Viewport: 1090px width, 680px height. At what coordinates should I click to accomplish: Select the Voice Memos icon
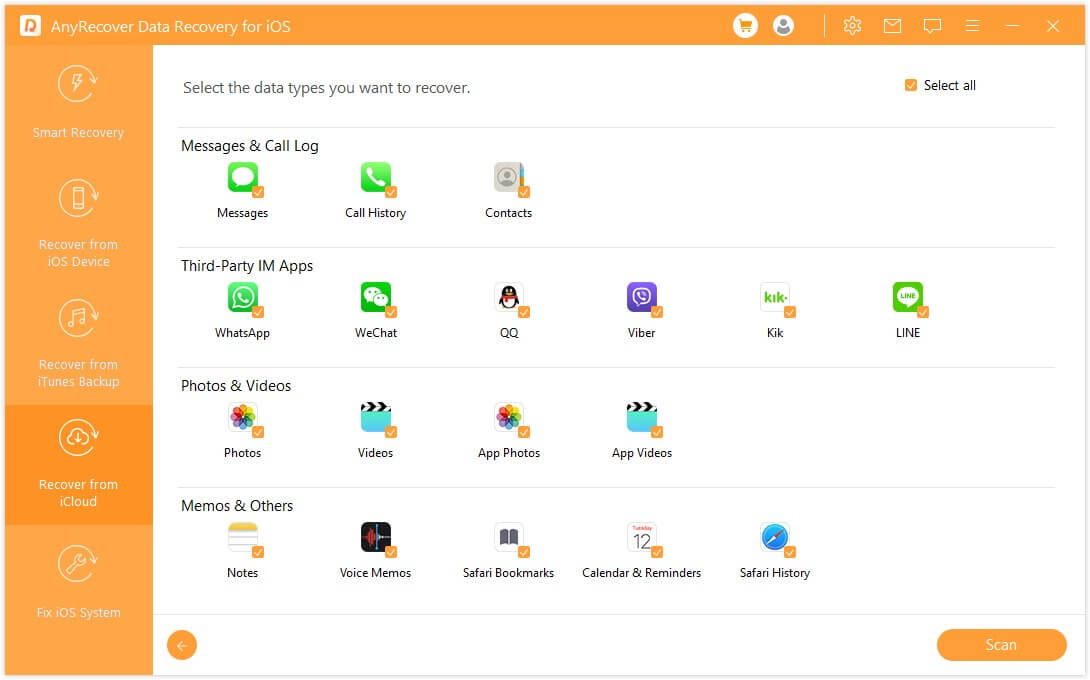click(375, 537)
